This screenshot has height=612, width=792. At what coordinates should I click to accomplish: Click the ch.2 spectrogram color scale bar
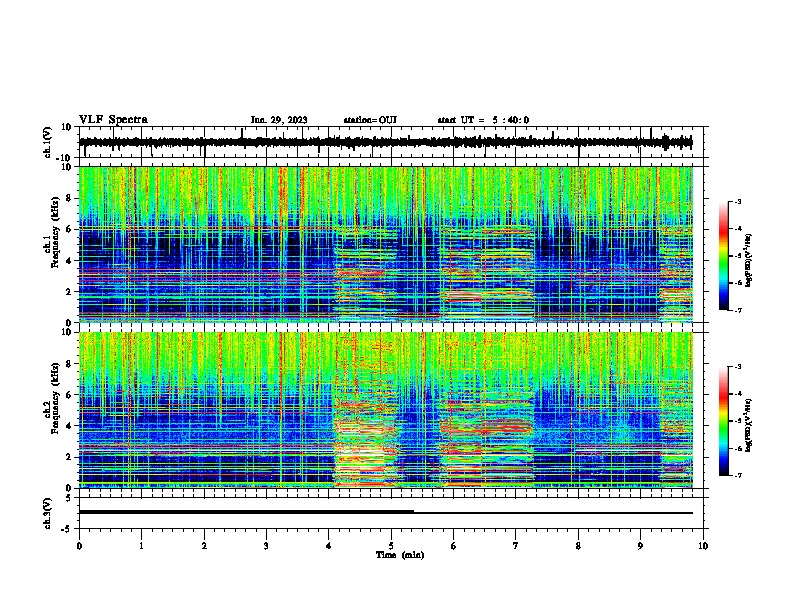[x=724, y=421]
